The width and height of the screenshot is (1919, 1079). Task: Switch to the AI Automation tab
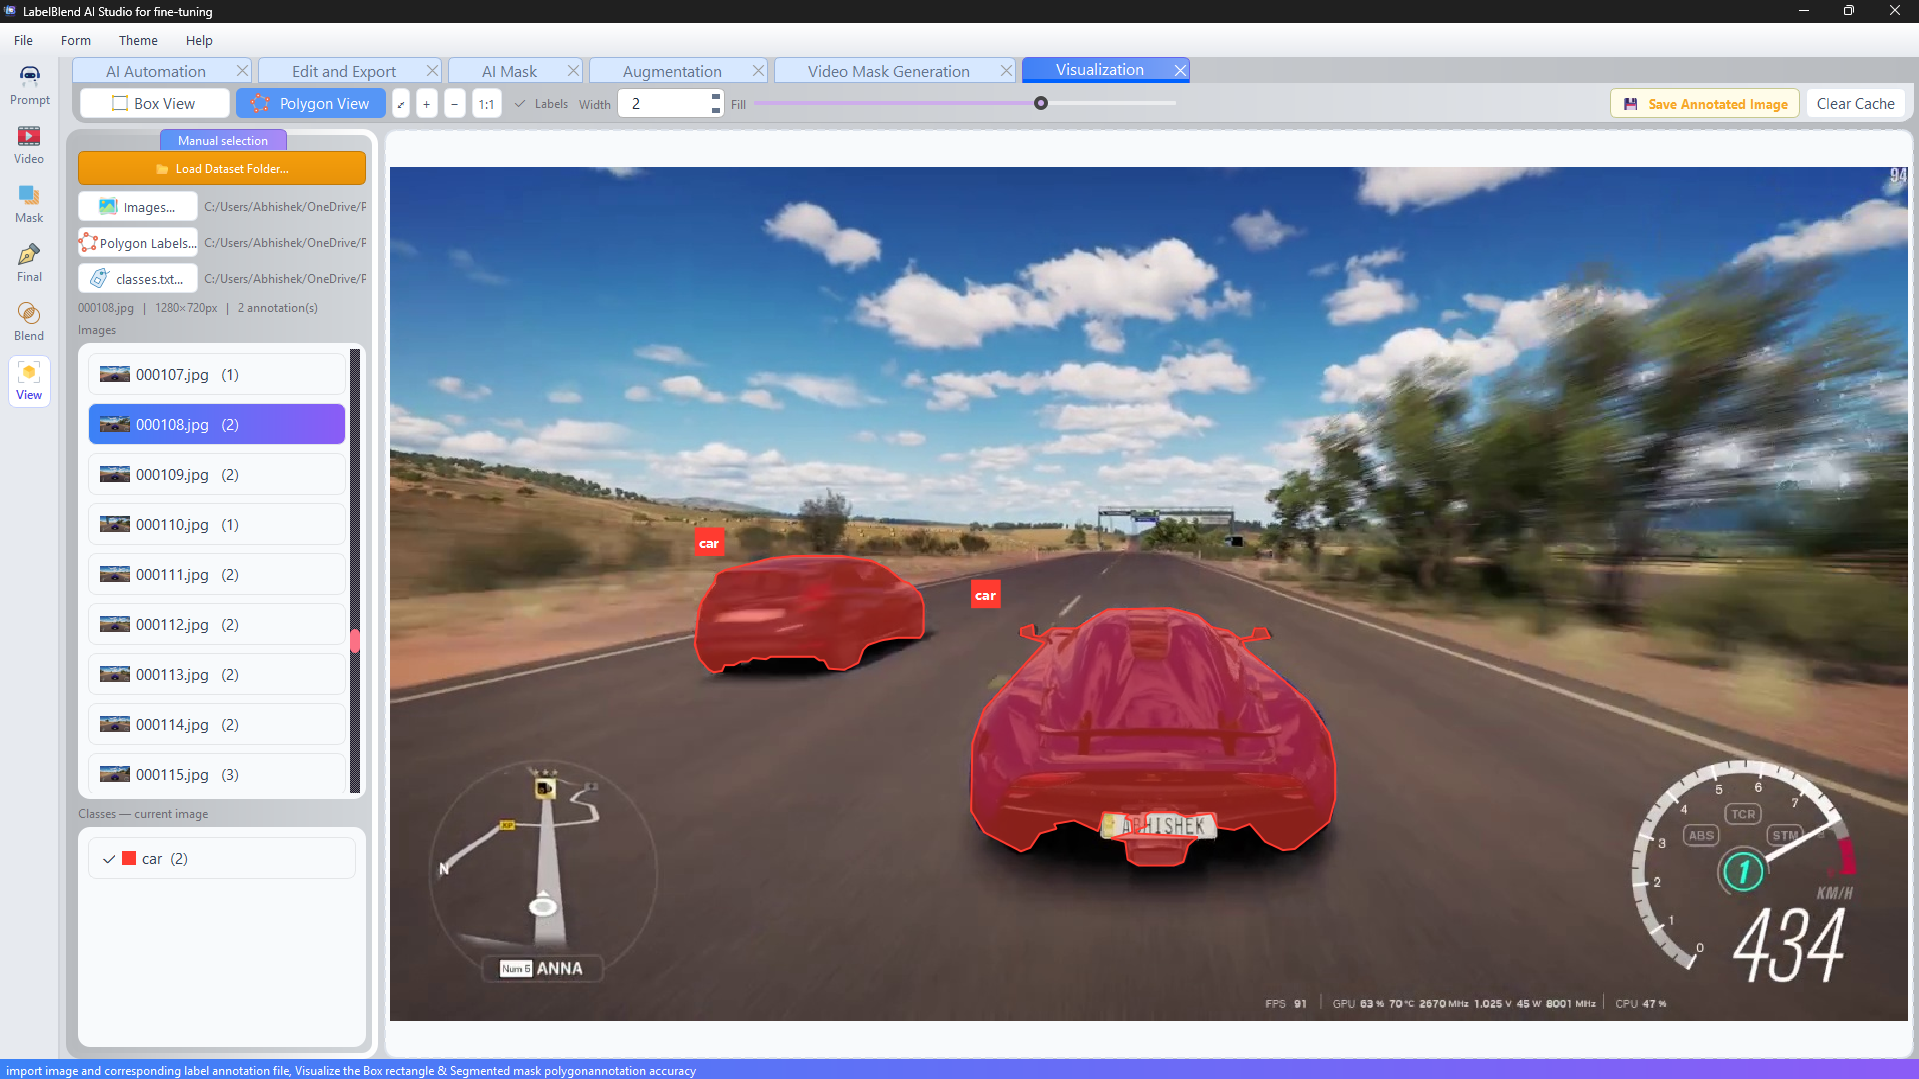click(155, 71)
